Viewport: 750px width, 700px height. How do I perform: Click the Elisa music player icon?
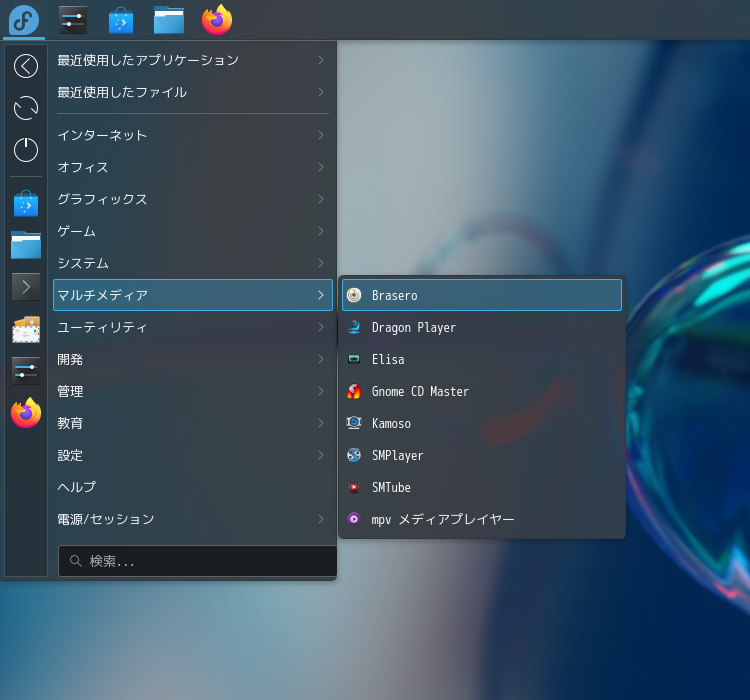pyautogui.click(x=354, y=359)
